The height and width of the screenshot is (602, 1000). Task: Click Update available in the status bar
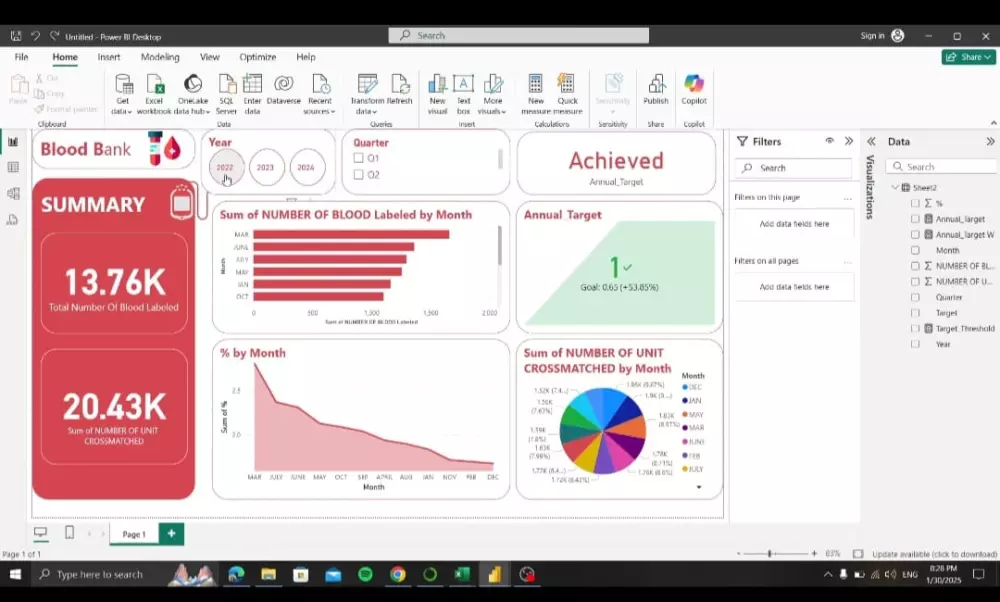pos(933,552)
